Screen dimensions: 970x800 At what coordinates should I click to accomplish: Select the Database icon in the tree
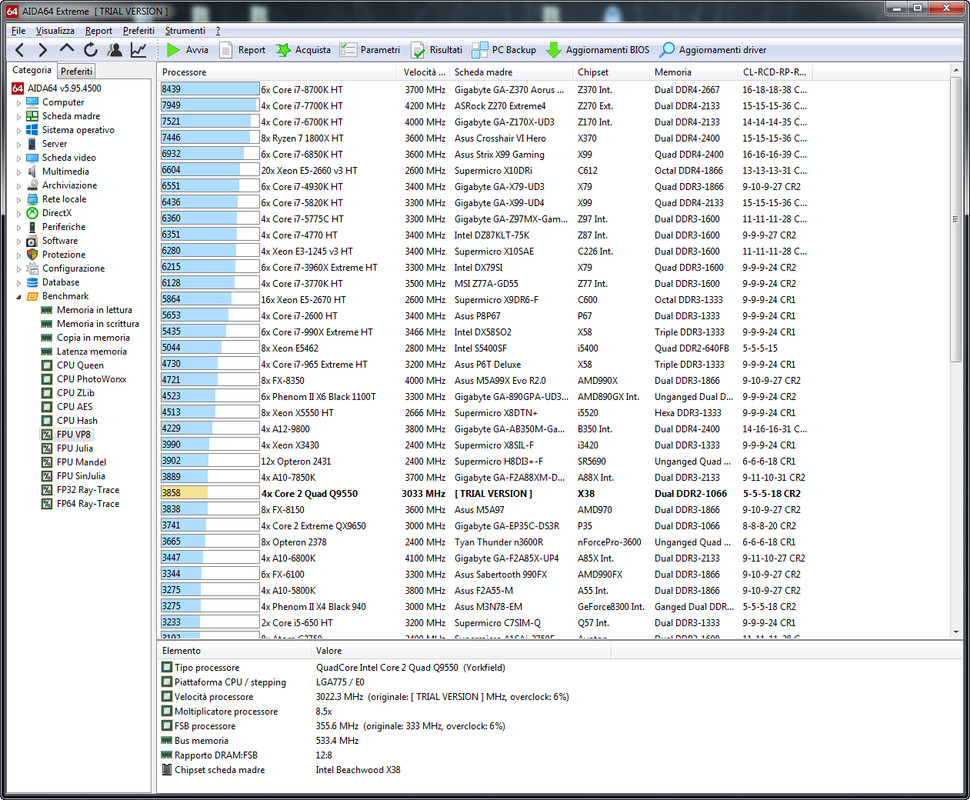(x=32, y=282)
